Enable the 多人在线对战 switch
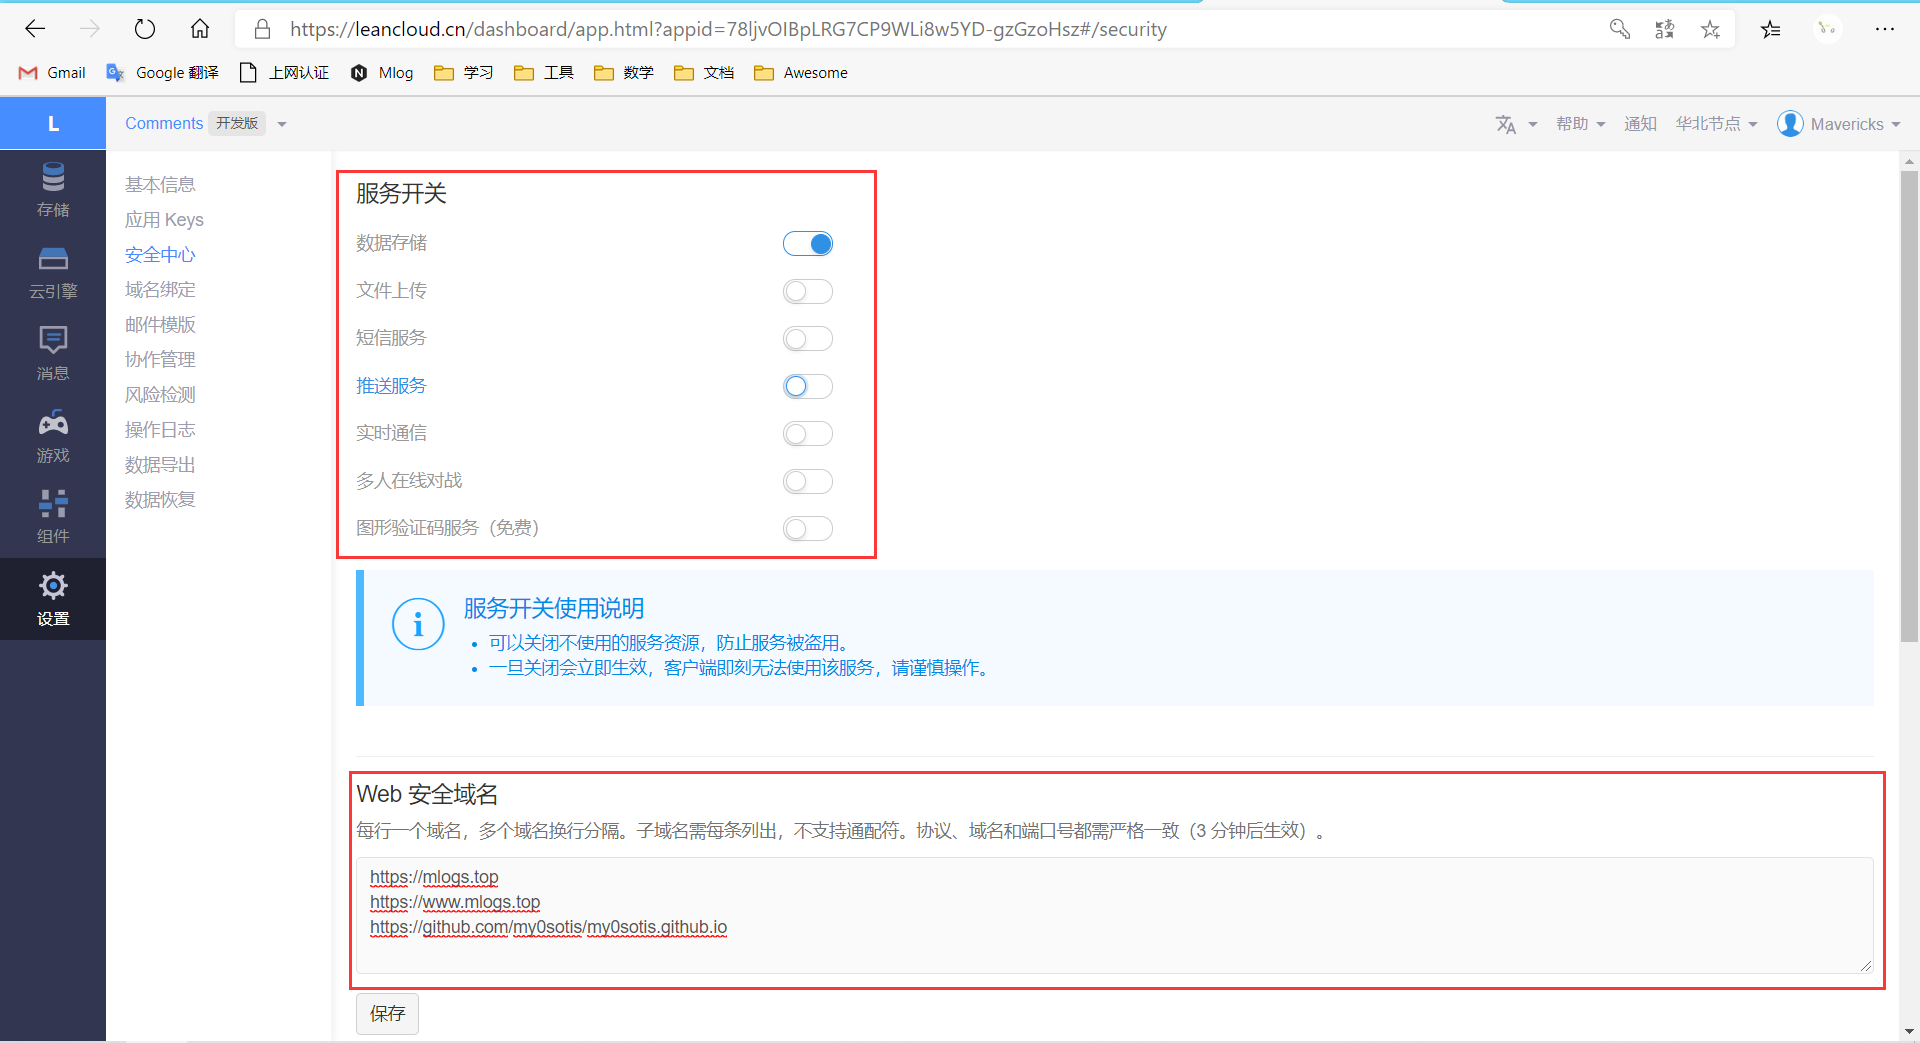The width and height of the screenshot is (1920, 1043). (x=808, y=481)
